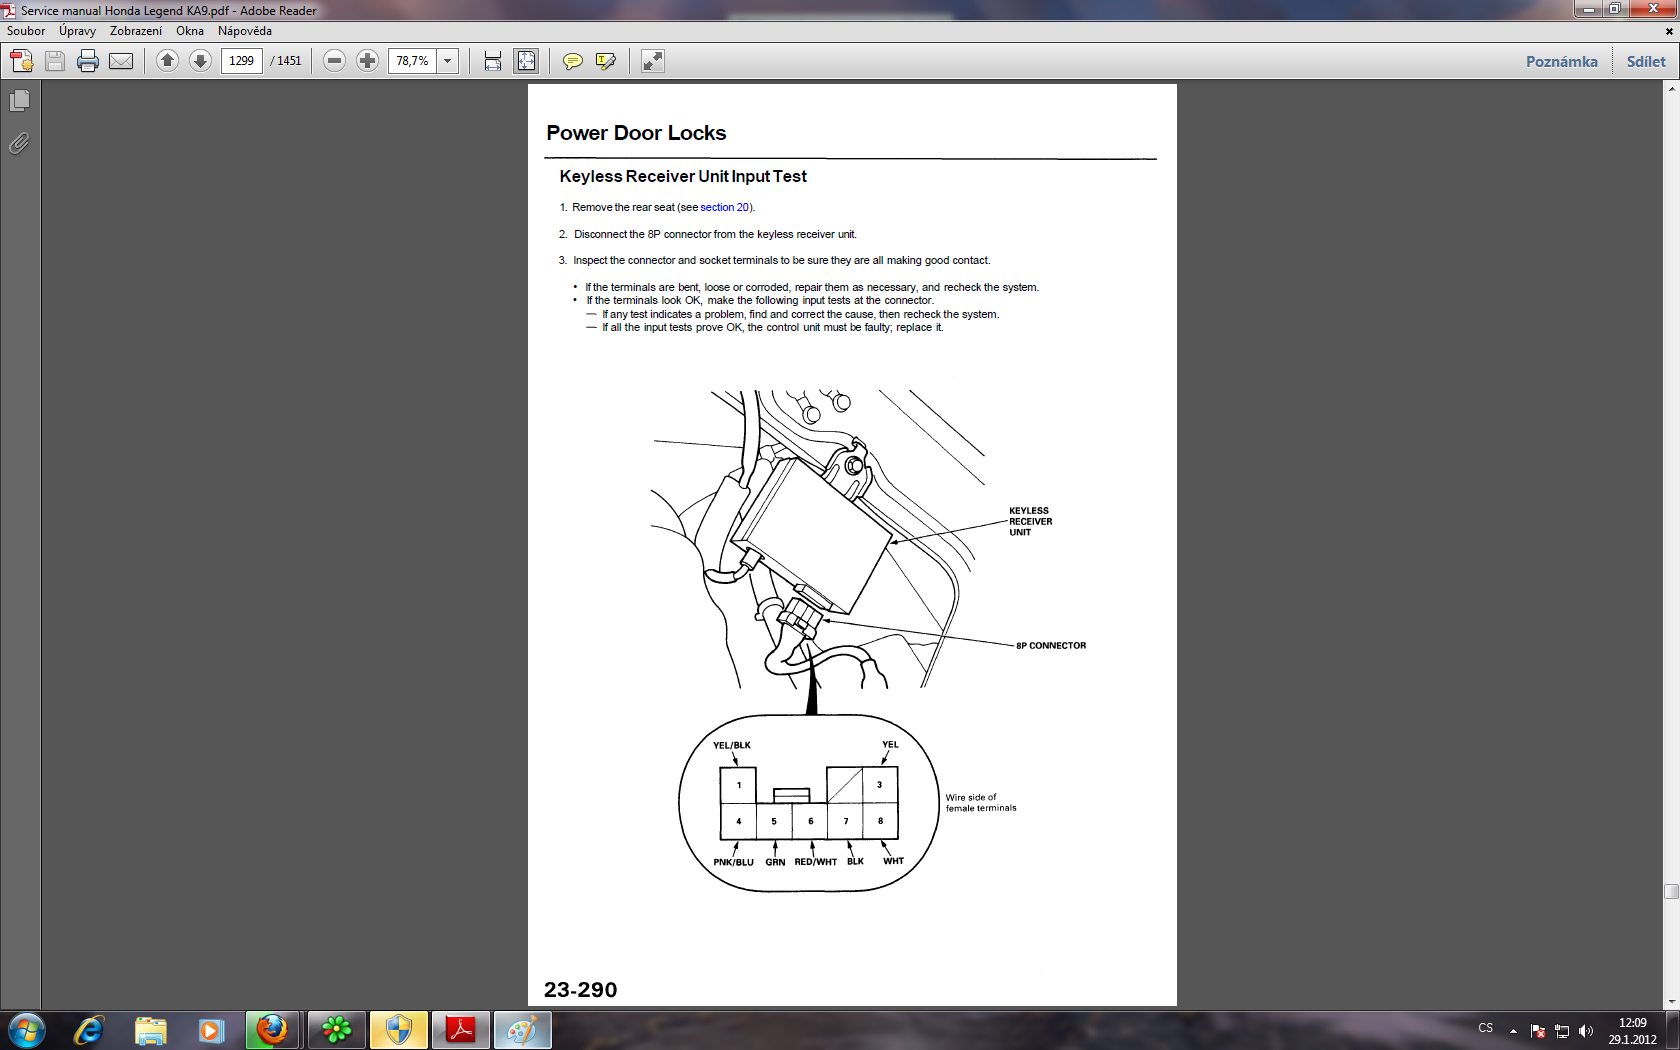Zoom out using the minus button
This screenshot has width=1680, height=1050.
[335, 61]
